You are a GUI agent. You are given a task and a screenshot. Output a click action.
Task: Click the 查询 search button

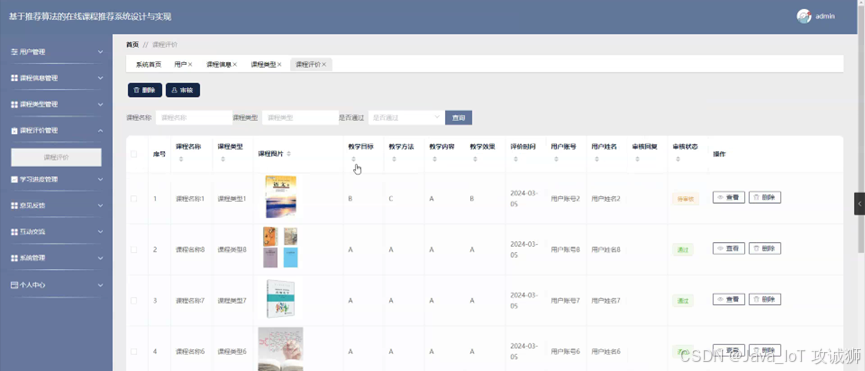tap(458, 117)
